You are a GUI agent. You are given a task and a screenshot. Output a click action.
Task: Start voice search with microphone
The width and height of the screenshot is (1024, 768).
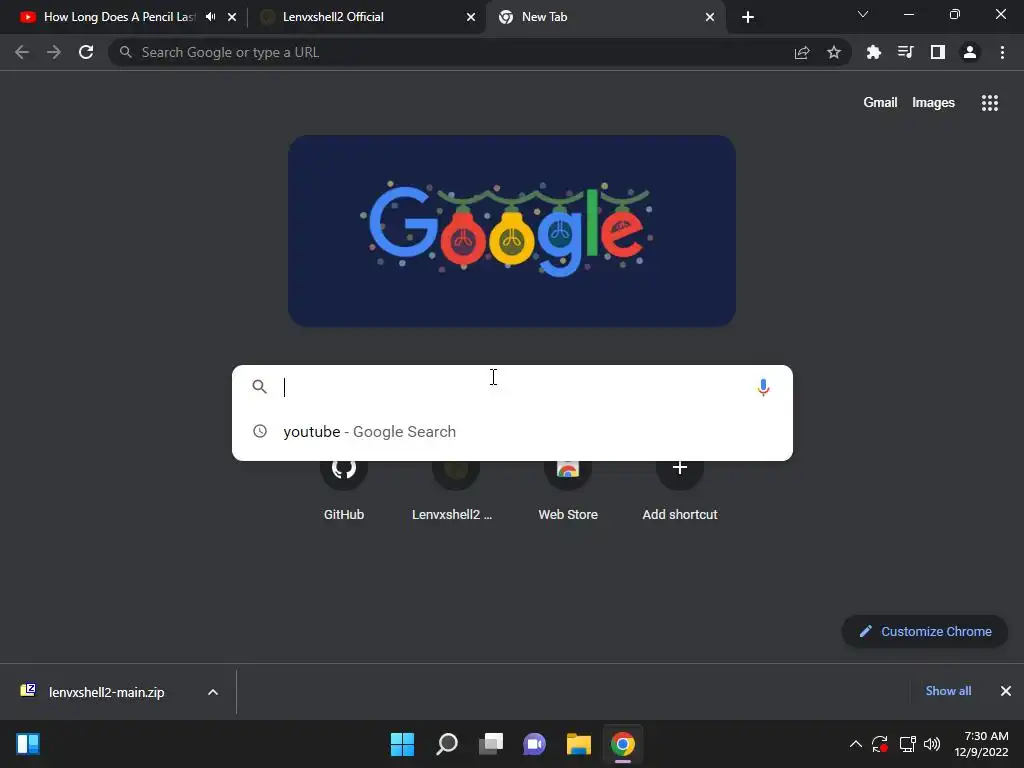pyautogui.click(x=763, y=387)
